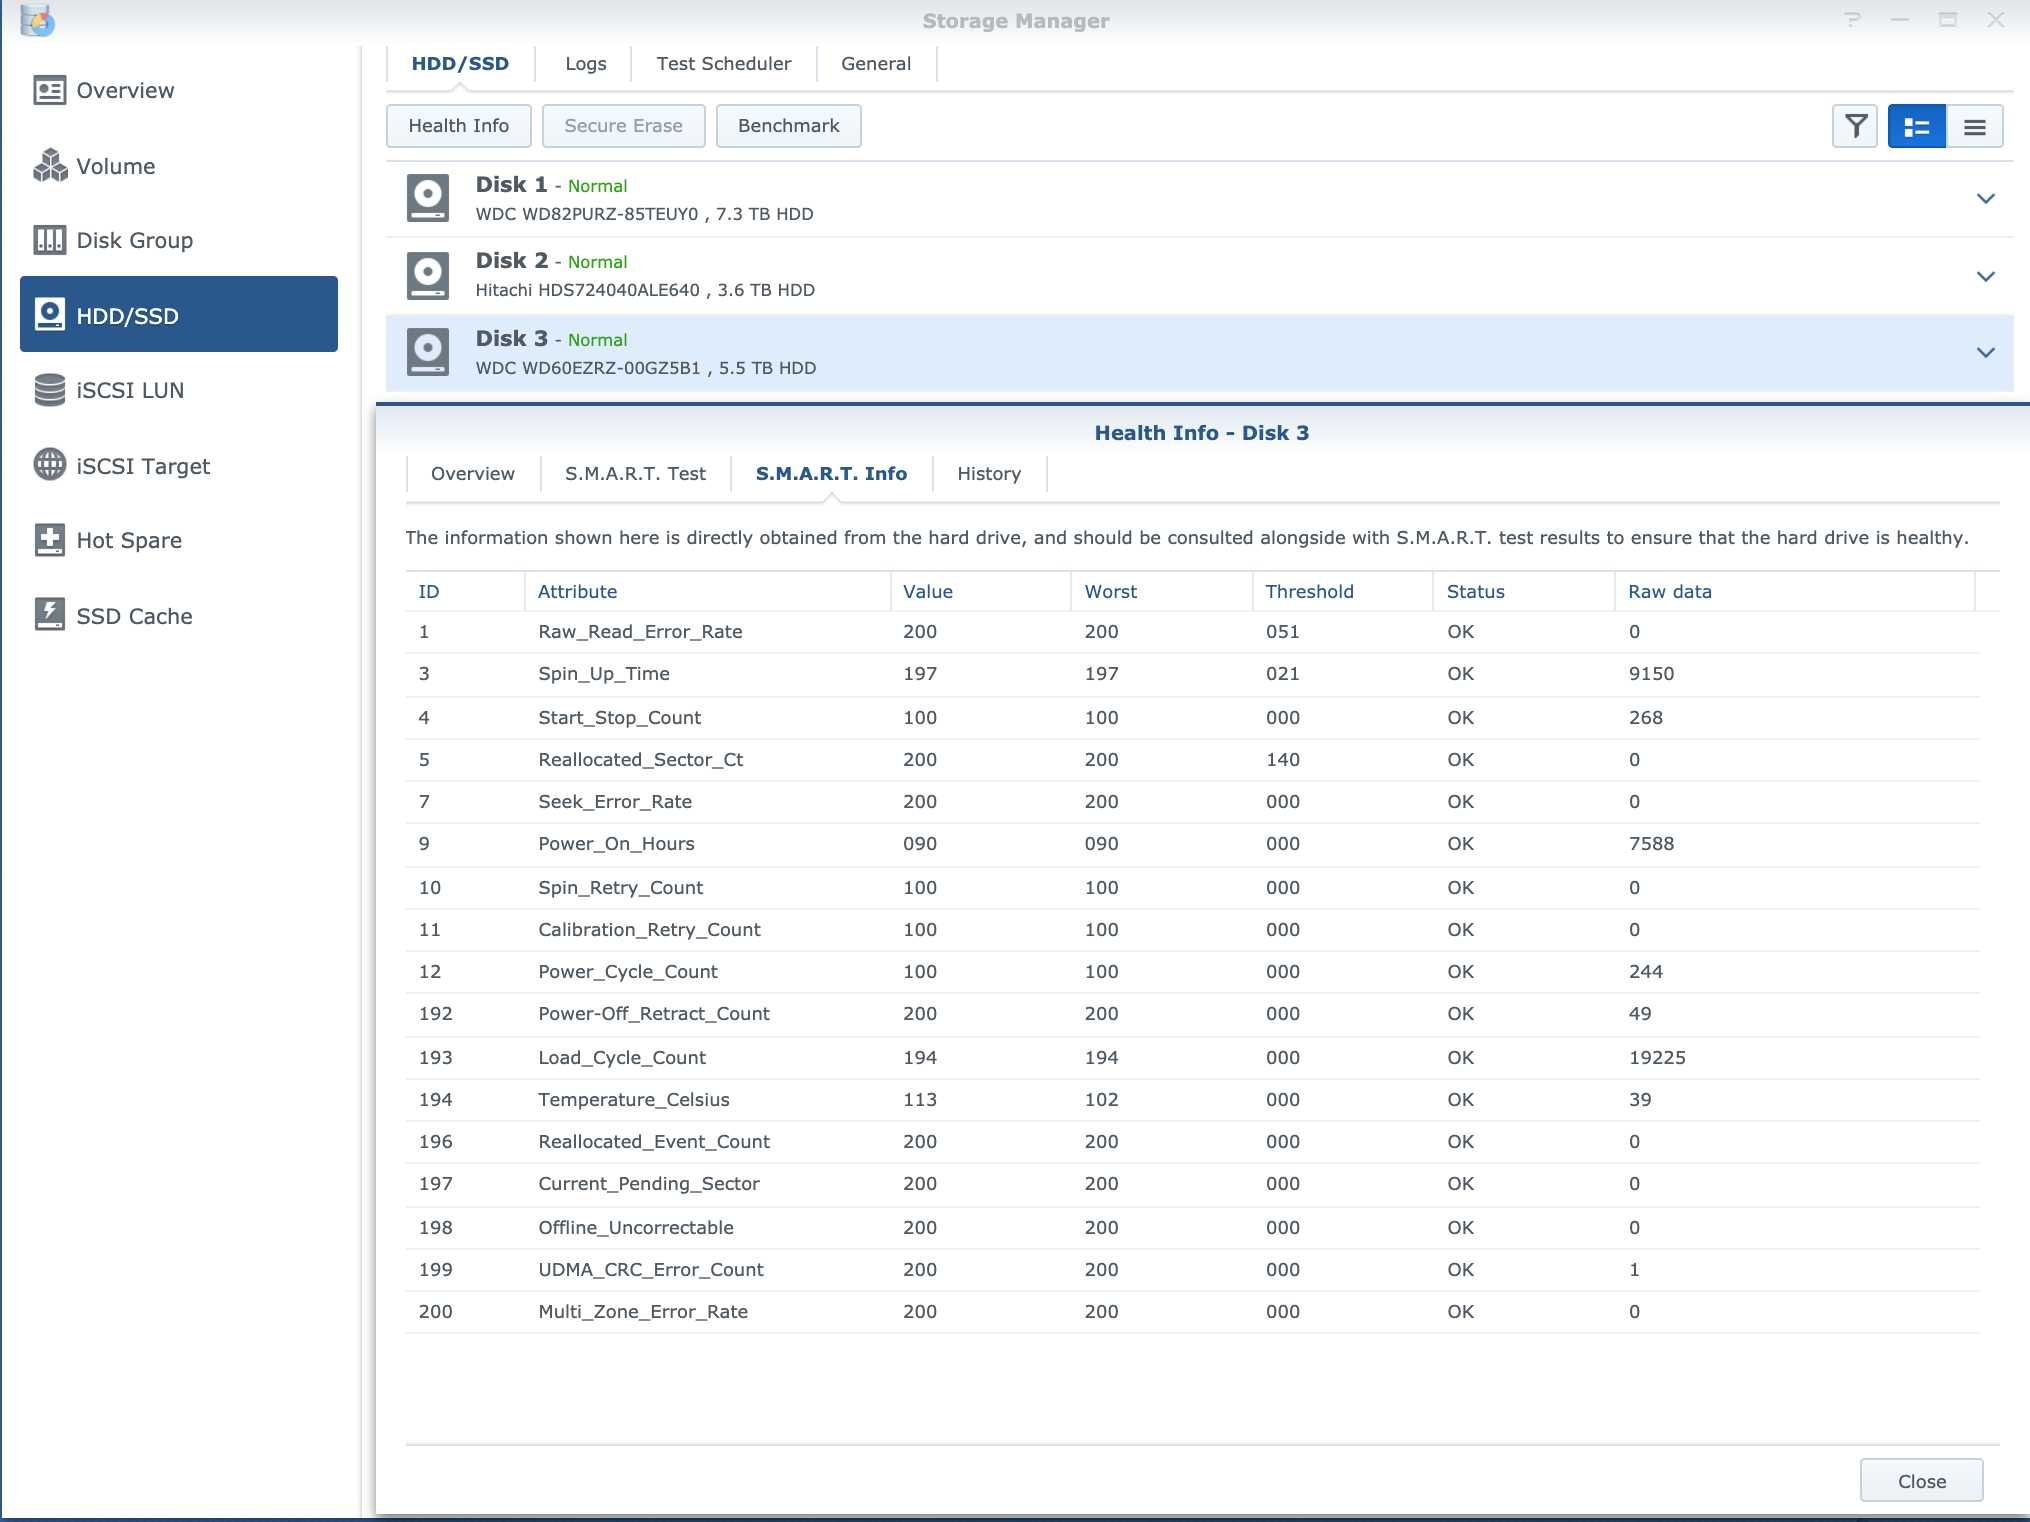This screenshot has height=1522, width=2030.
Task: Switch to History tab
Action: 988,473
